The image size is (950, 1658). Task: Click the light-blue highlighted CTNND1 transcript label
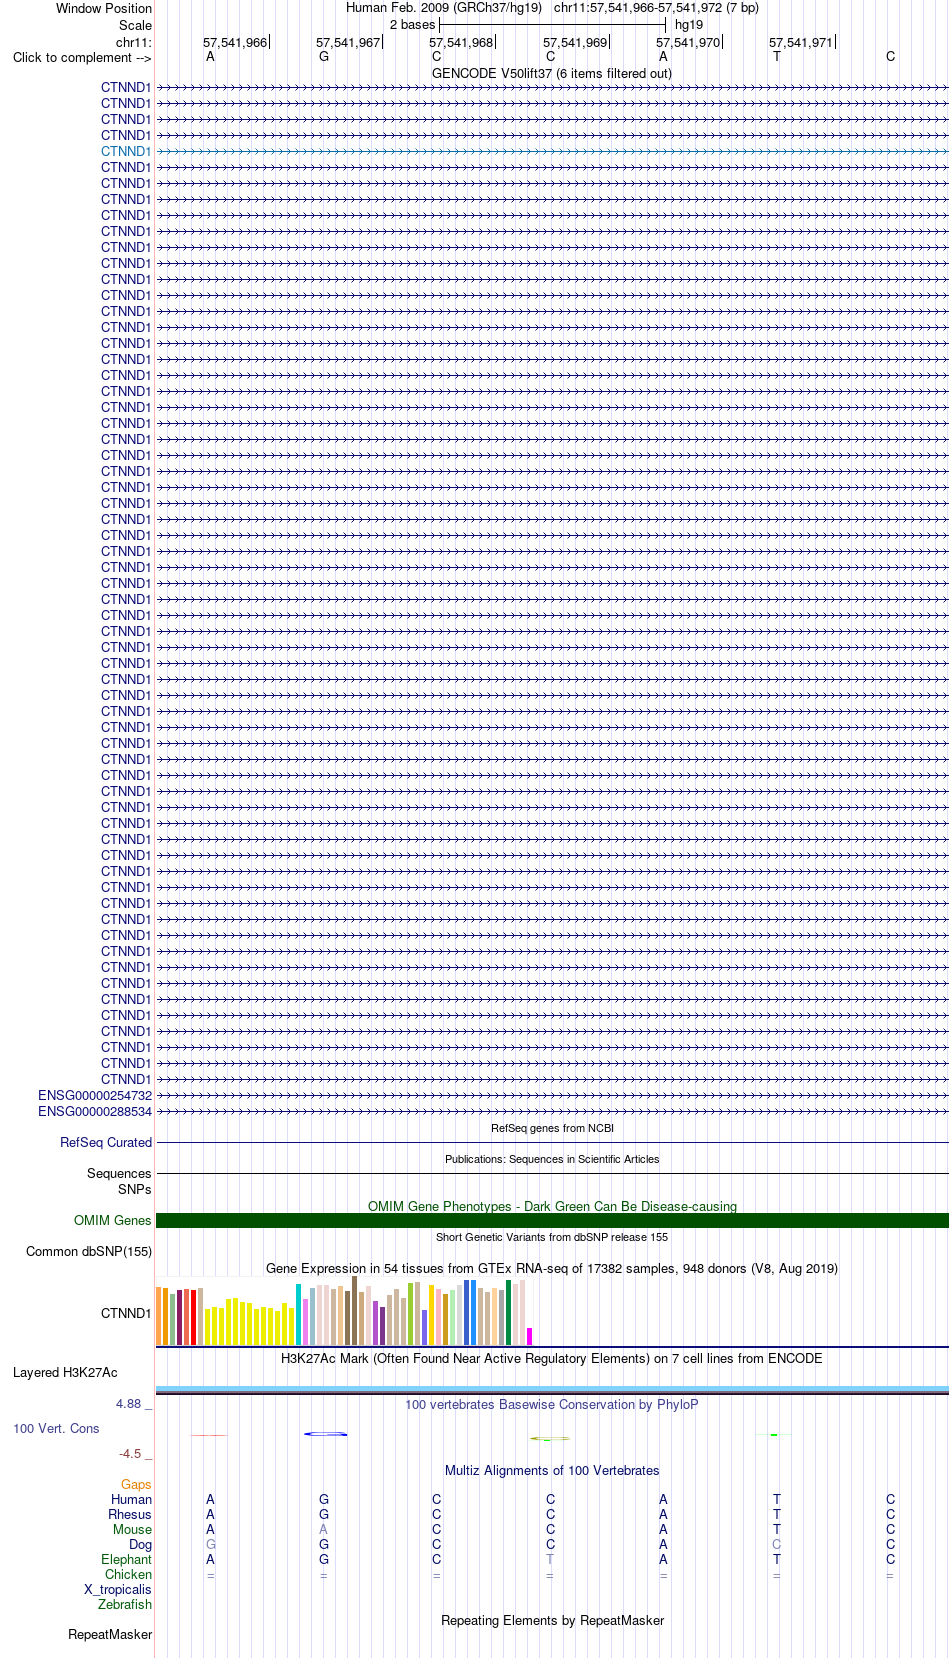(126, 151)
